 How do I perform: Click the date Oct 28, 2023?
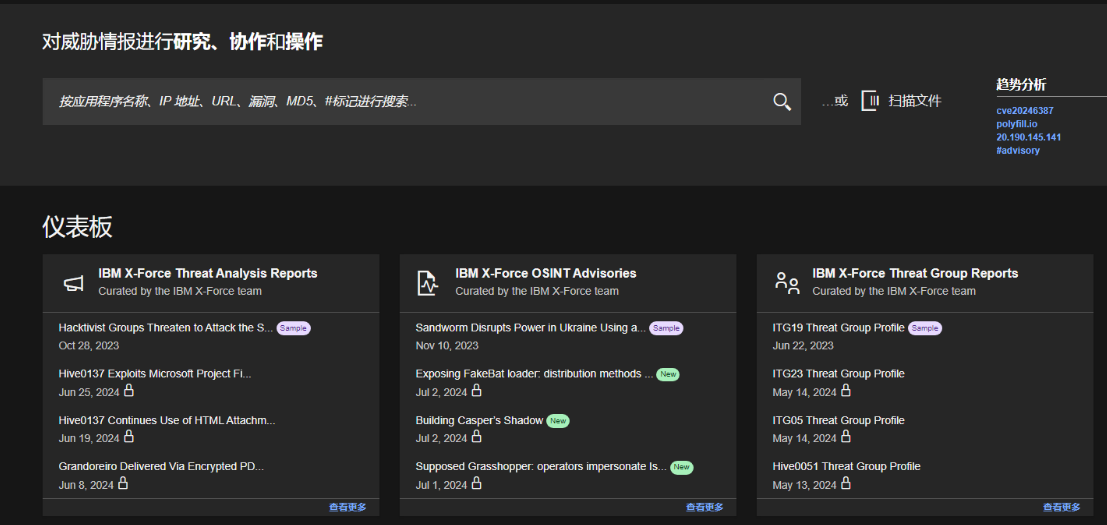(x=89, y=346)
